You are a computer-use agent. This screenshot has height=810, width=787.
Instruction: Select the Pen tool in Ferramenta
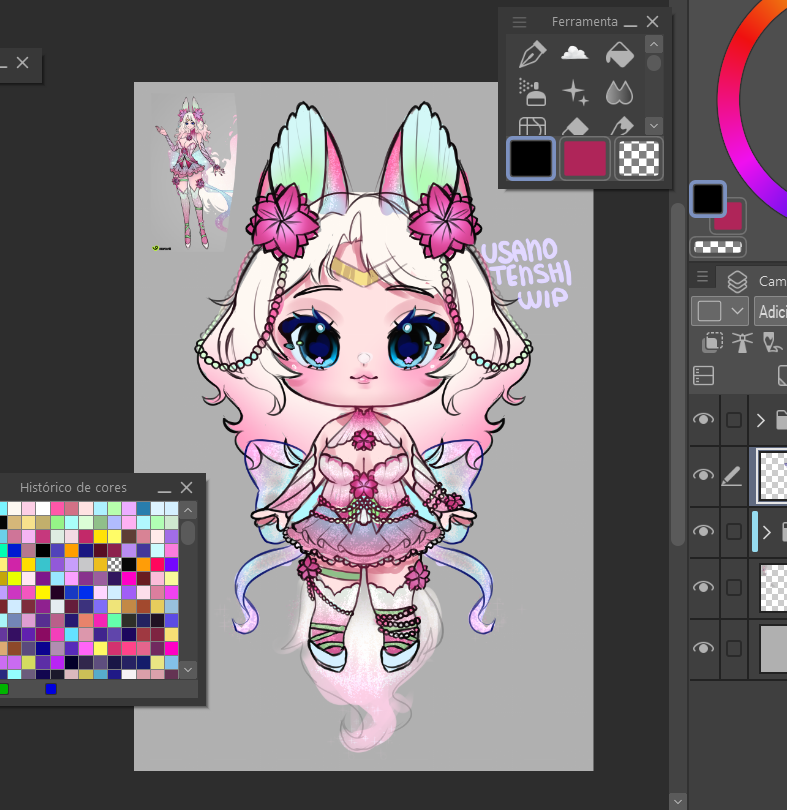[533, 54]
